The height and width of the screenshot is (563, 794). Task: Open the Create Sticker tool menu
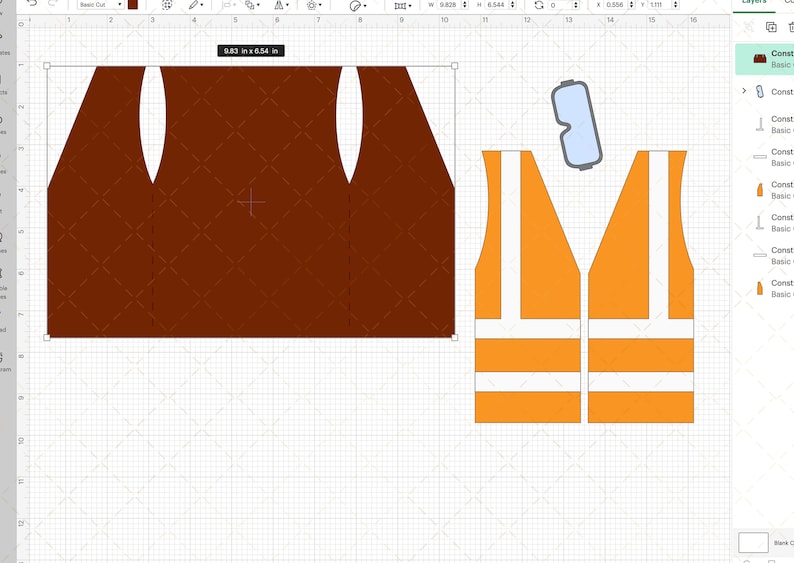point(358,6)
